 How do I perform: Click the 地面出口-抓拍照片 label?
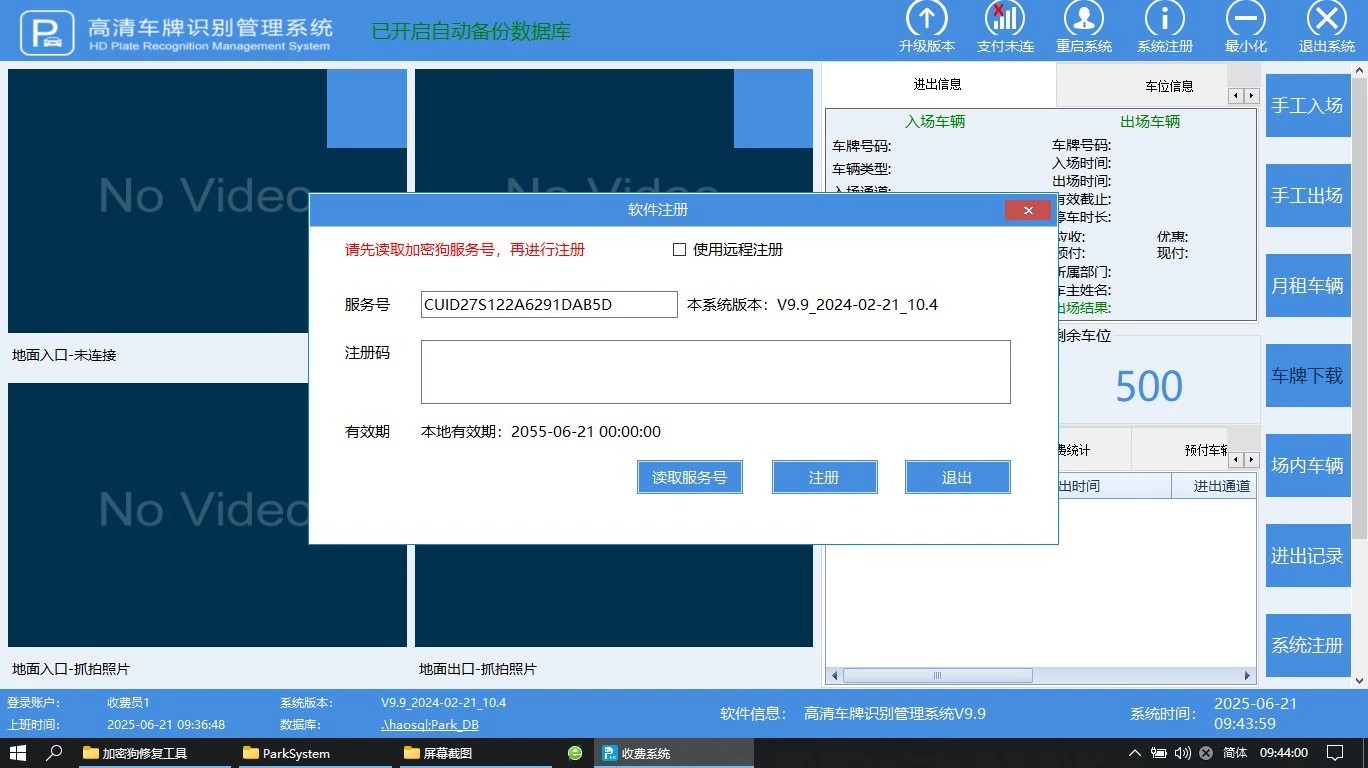pyautogui.click(x=478, y=669)
